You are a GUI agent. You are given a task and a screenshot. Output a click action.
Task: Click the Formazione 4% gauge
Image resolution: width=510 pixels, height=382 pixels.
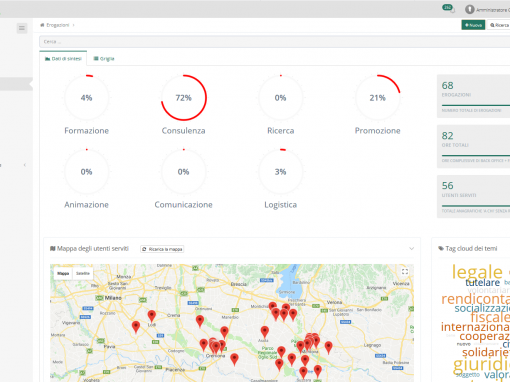[87, 98]
